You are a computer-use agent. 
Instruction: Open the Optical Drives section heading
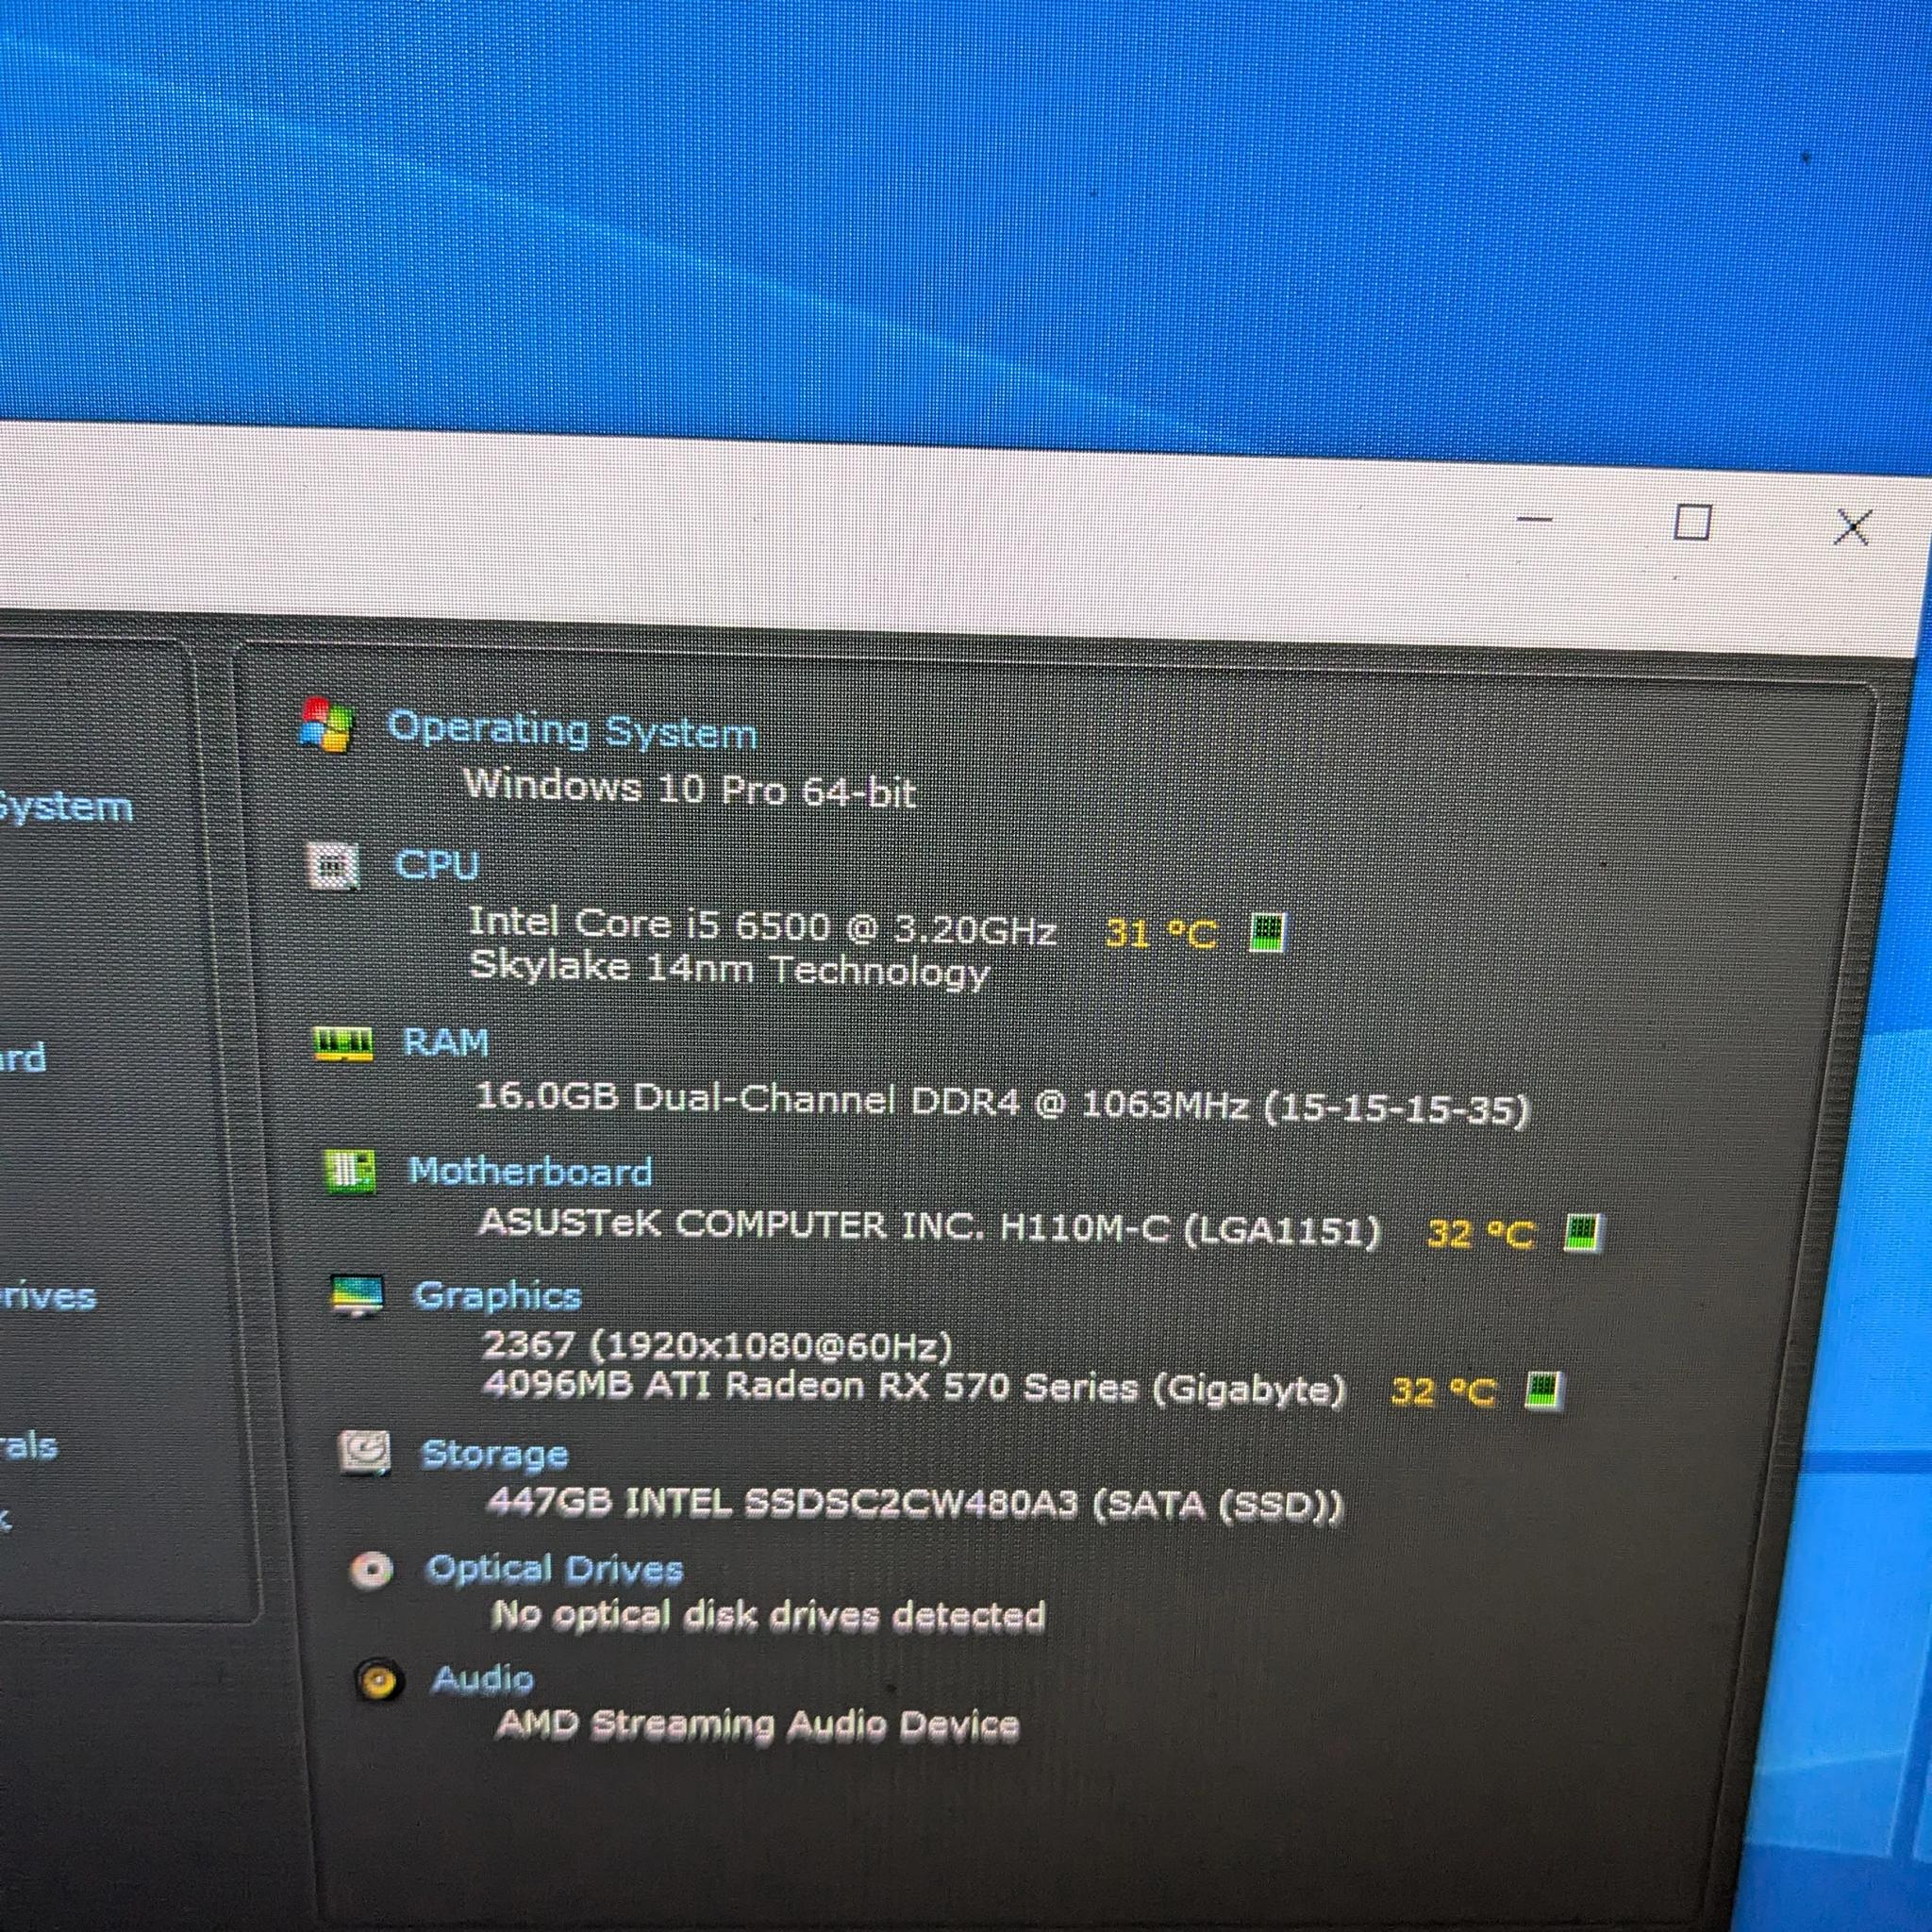pos(555,1568)
